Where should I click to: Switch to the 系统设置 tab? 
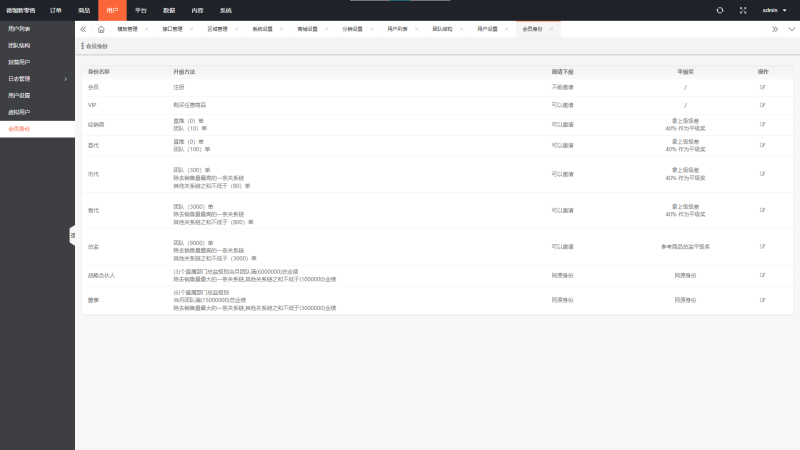(262, 29)
